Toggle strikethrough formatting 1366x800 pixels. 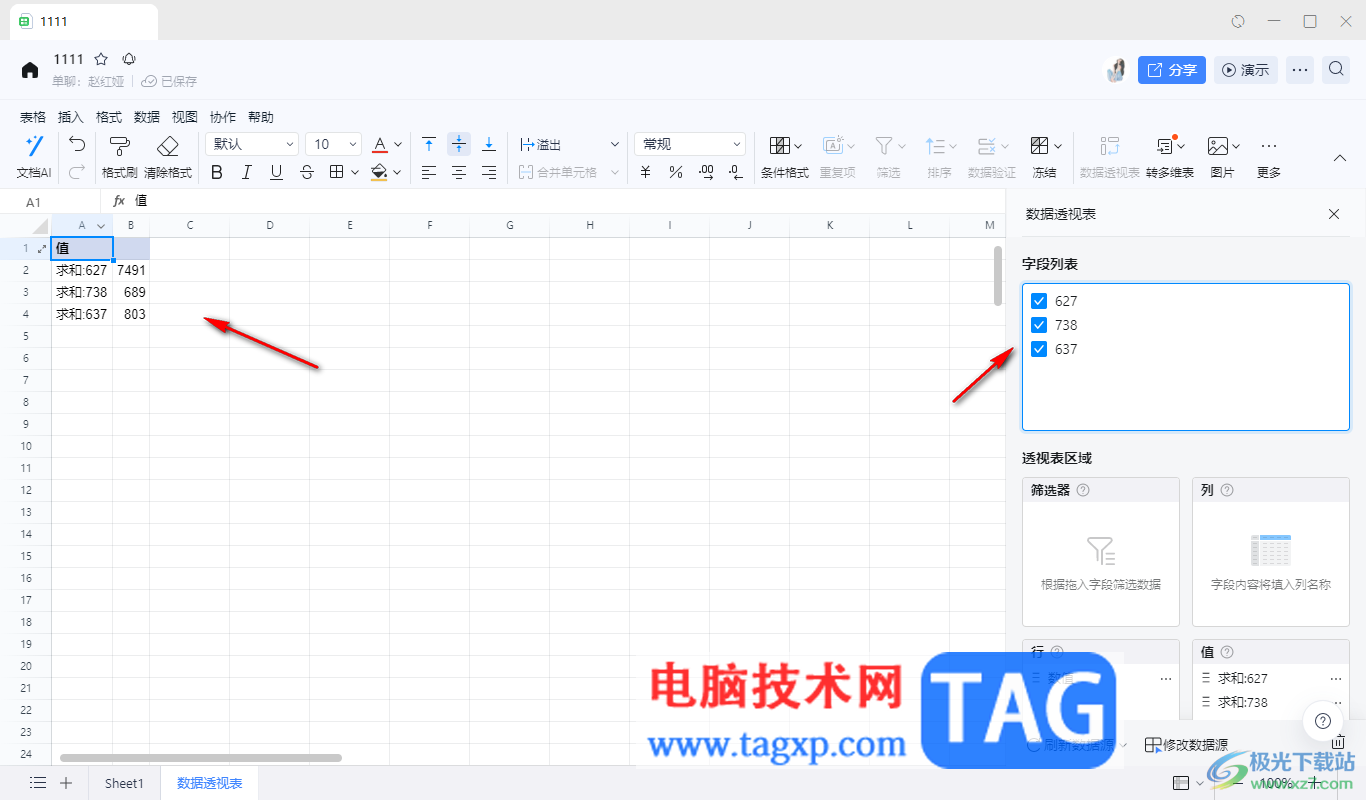307,172
